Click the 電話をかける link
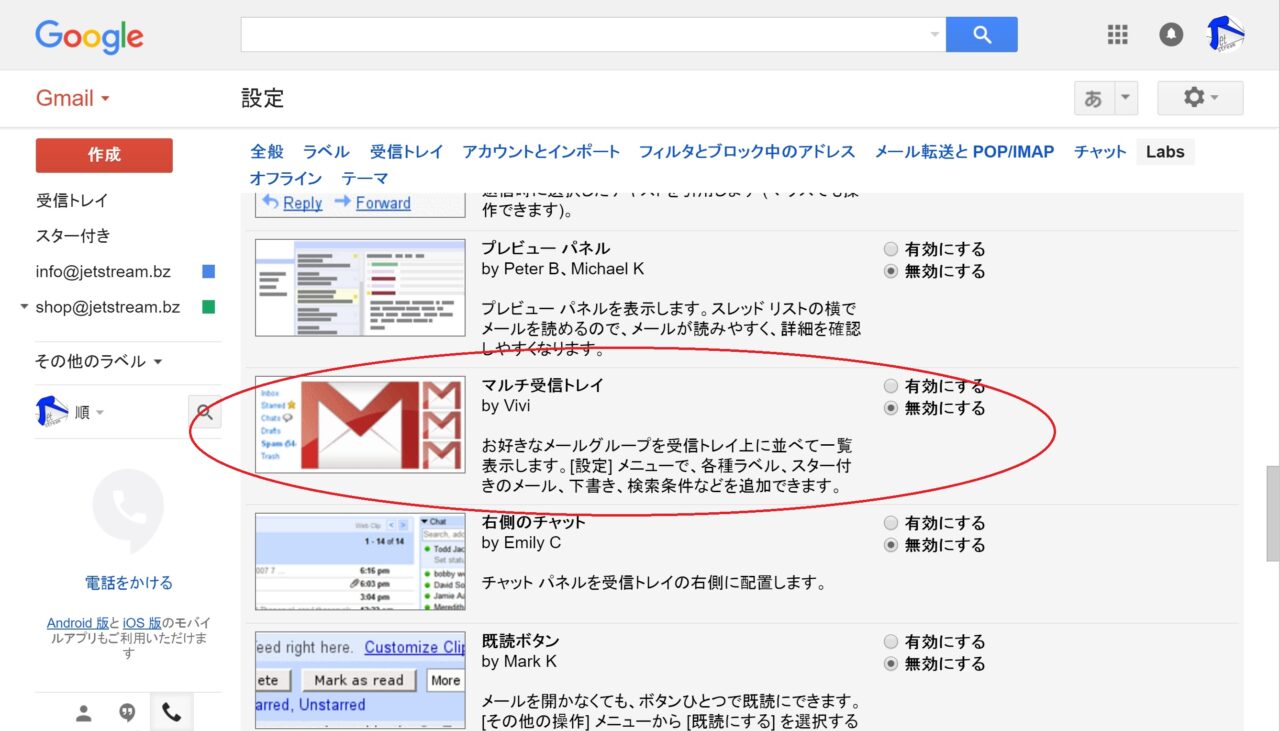Viewport: 1280px width, 731px height. coord(128,582)
